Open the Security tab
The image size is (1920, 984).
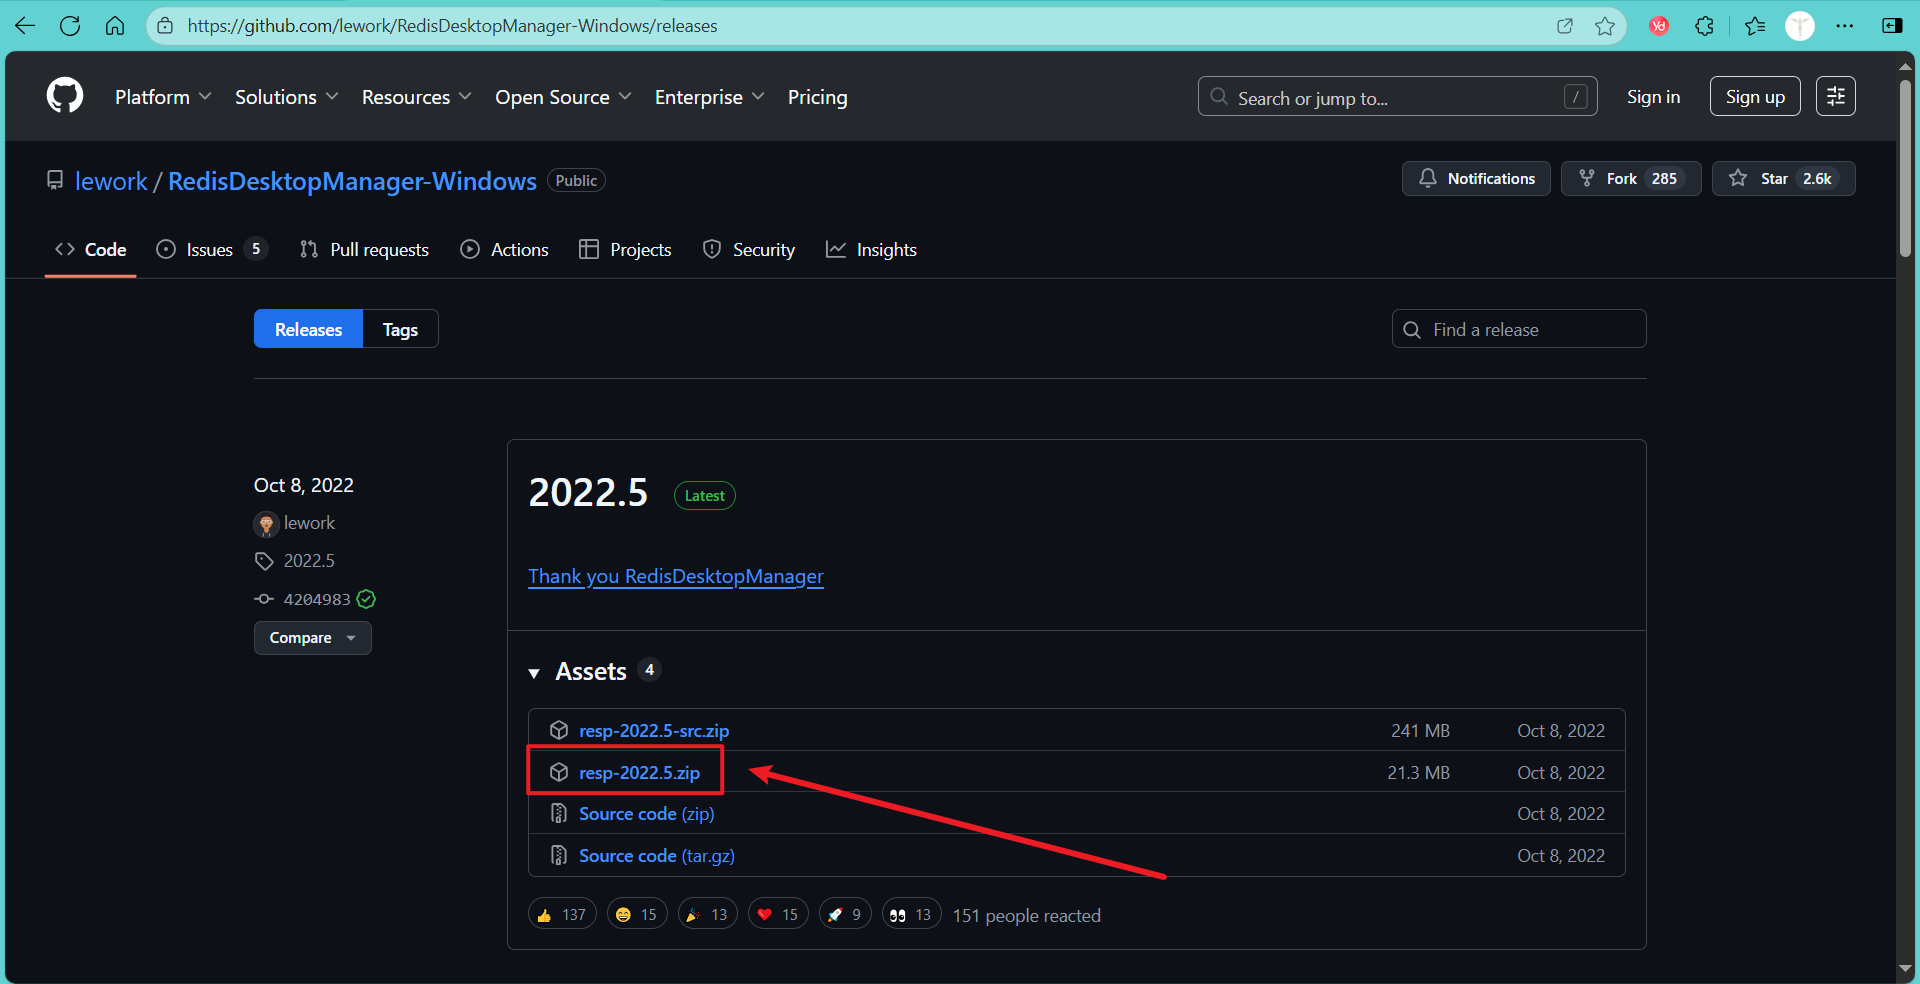point(749,249)
